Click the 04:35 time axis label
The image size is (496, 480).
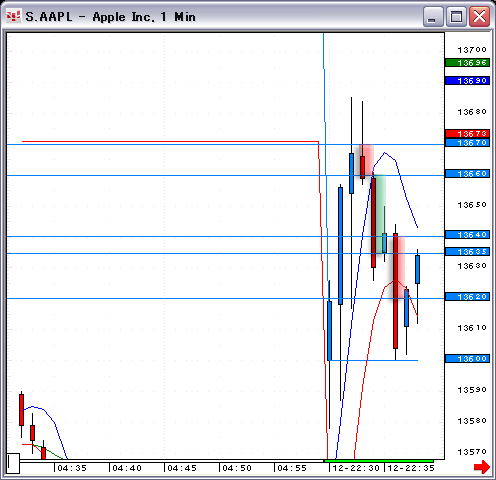(x=72, y=468)
